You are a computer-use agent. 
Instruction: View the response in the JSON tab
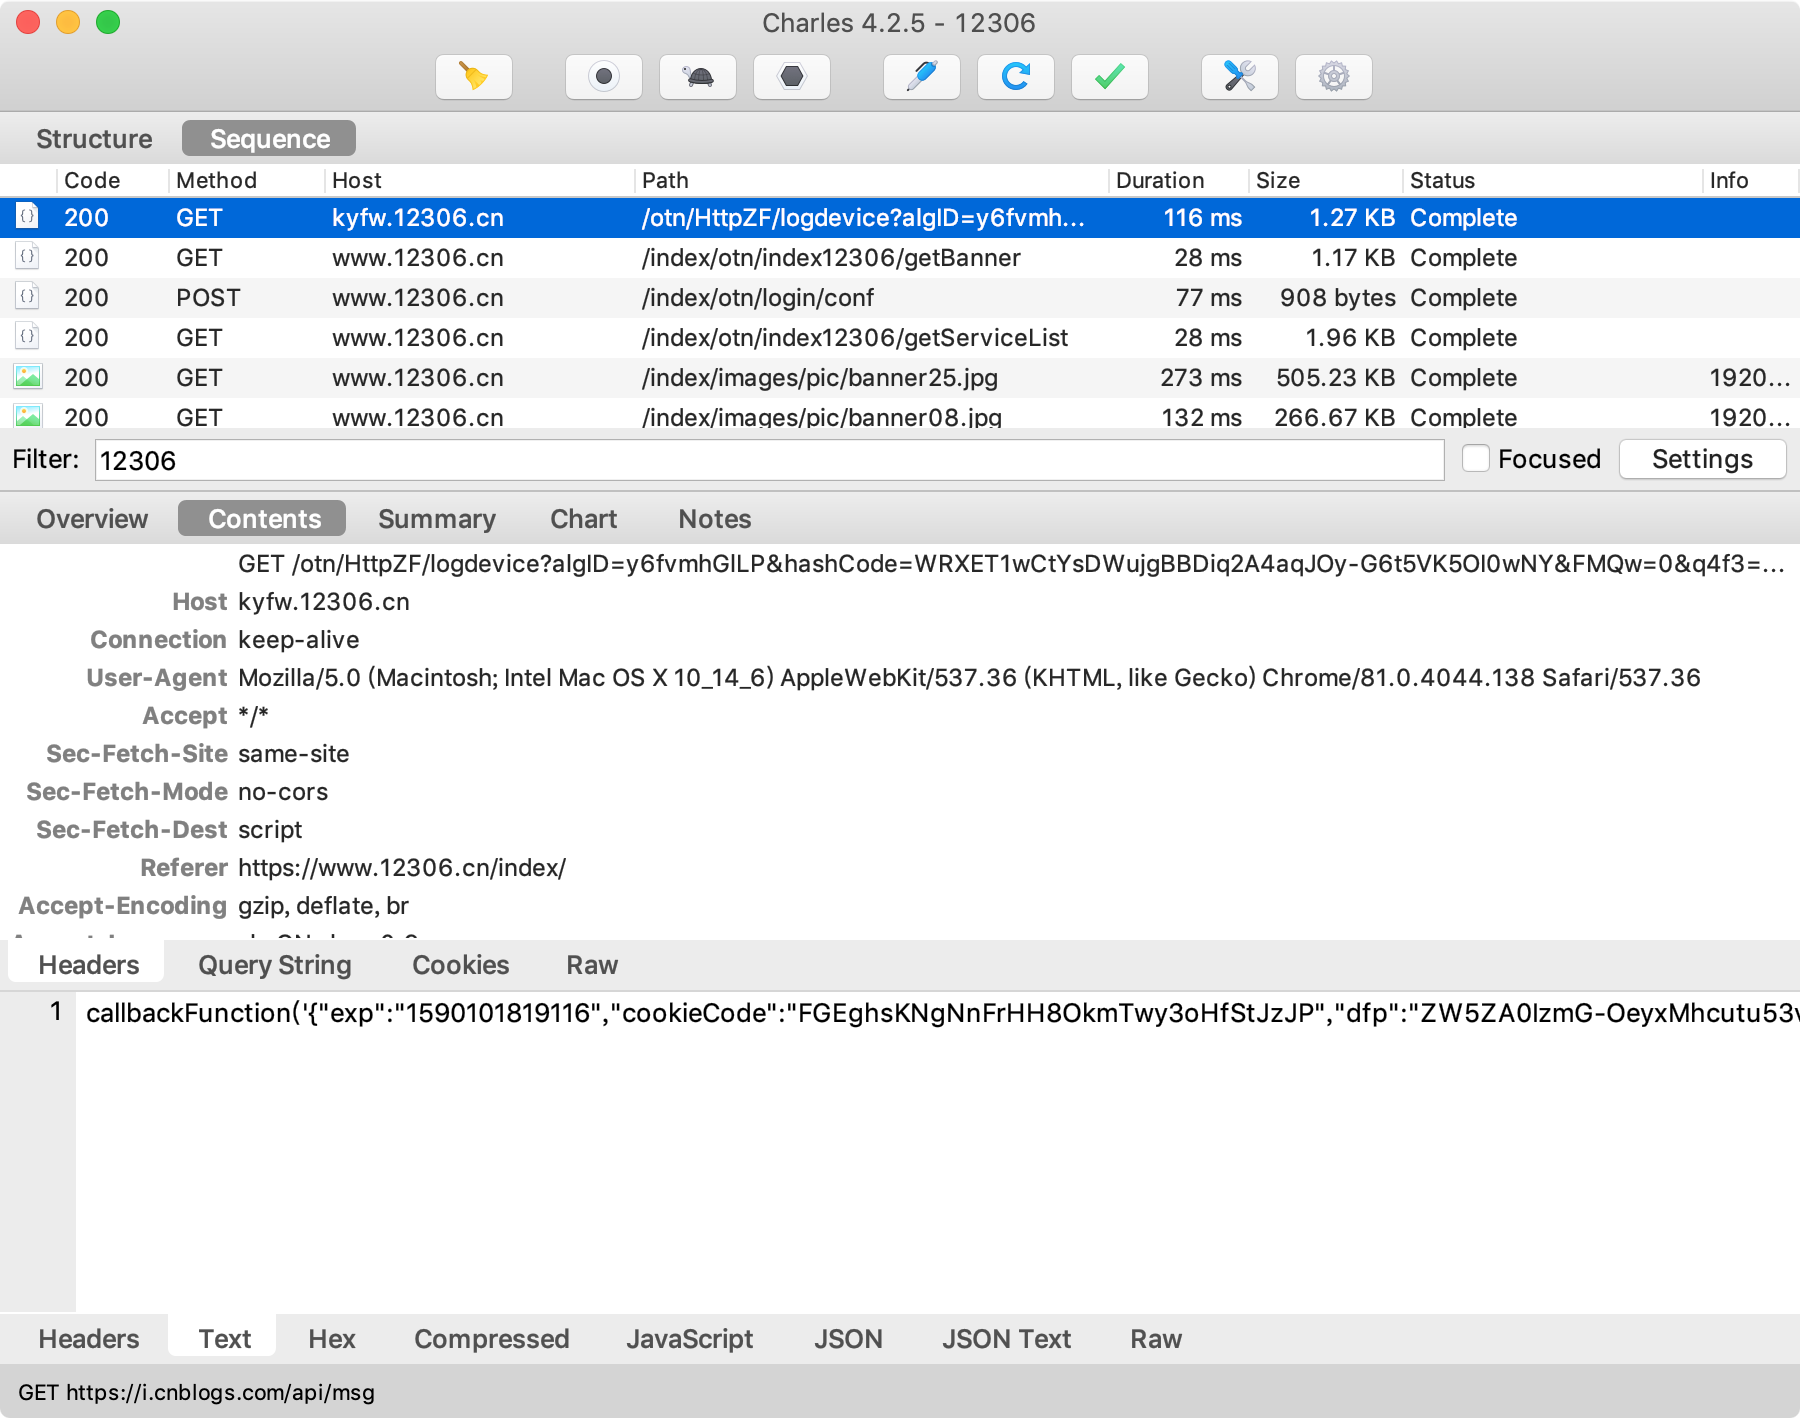848,1339
